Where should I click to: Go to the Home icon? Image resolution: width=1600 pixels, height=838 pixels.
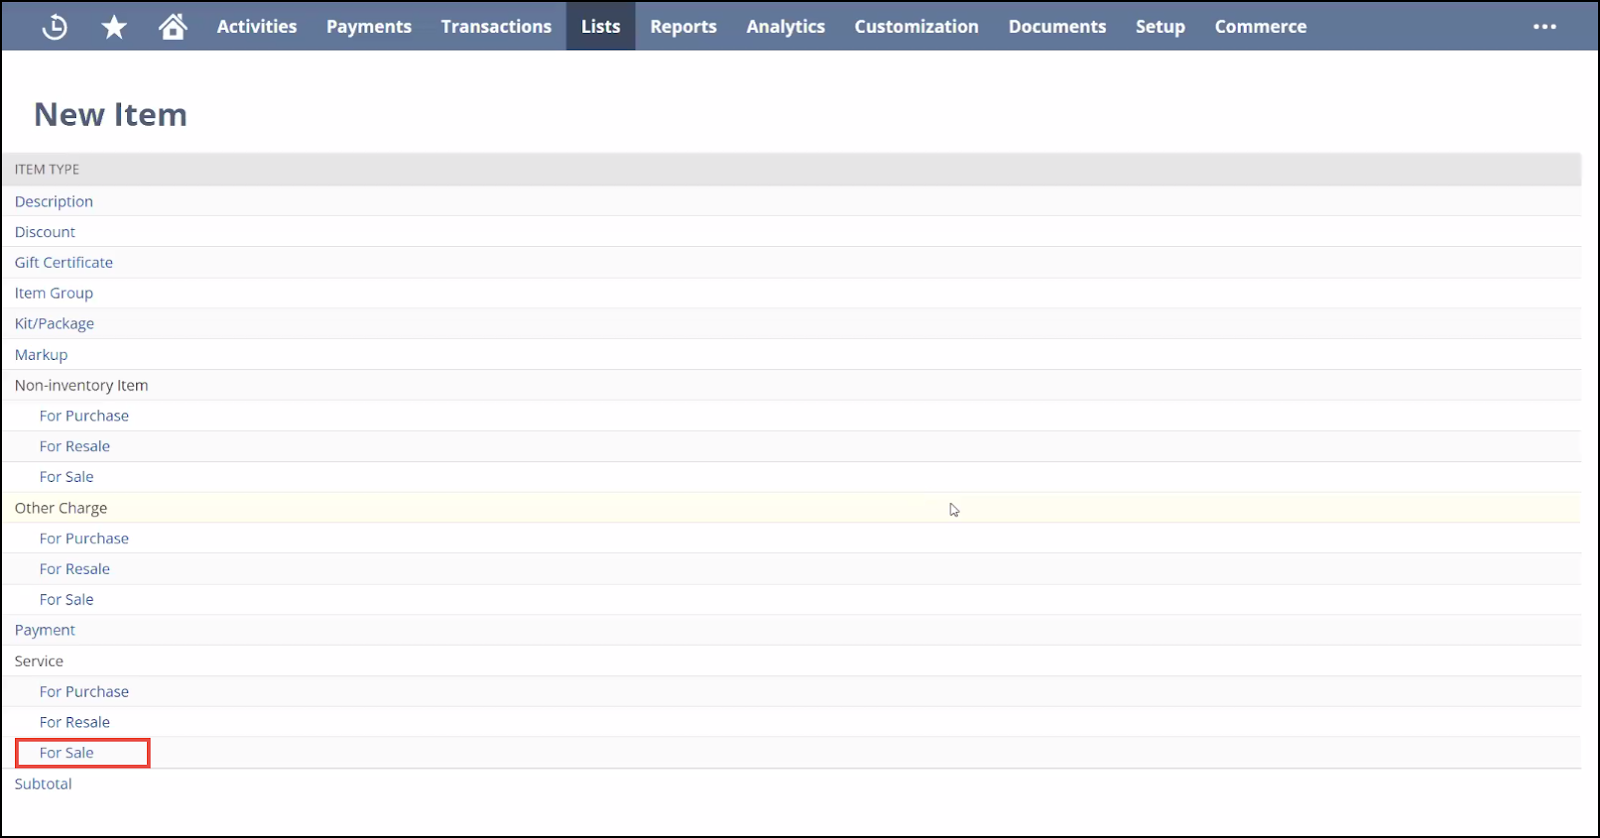[x=173, y=27]
